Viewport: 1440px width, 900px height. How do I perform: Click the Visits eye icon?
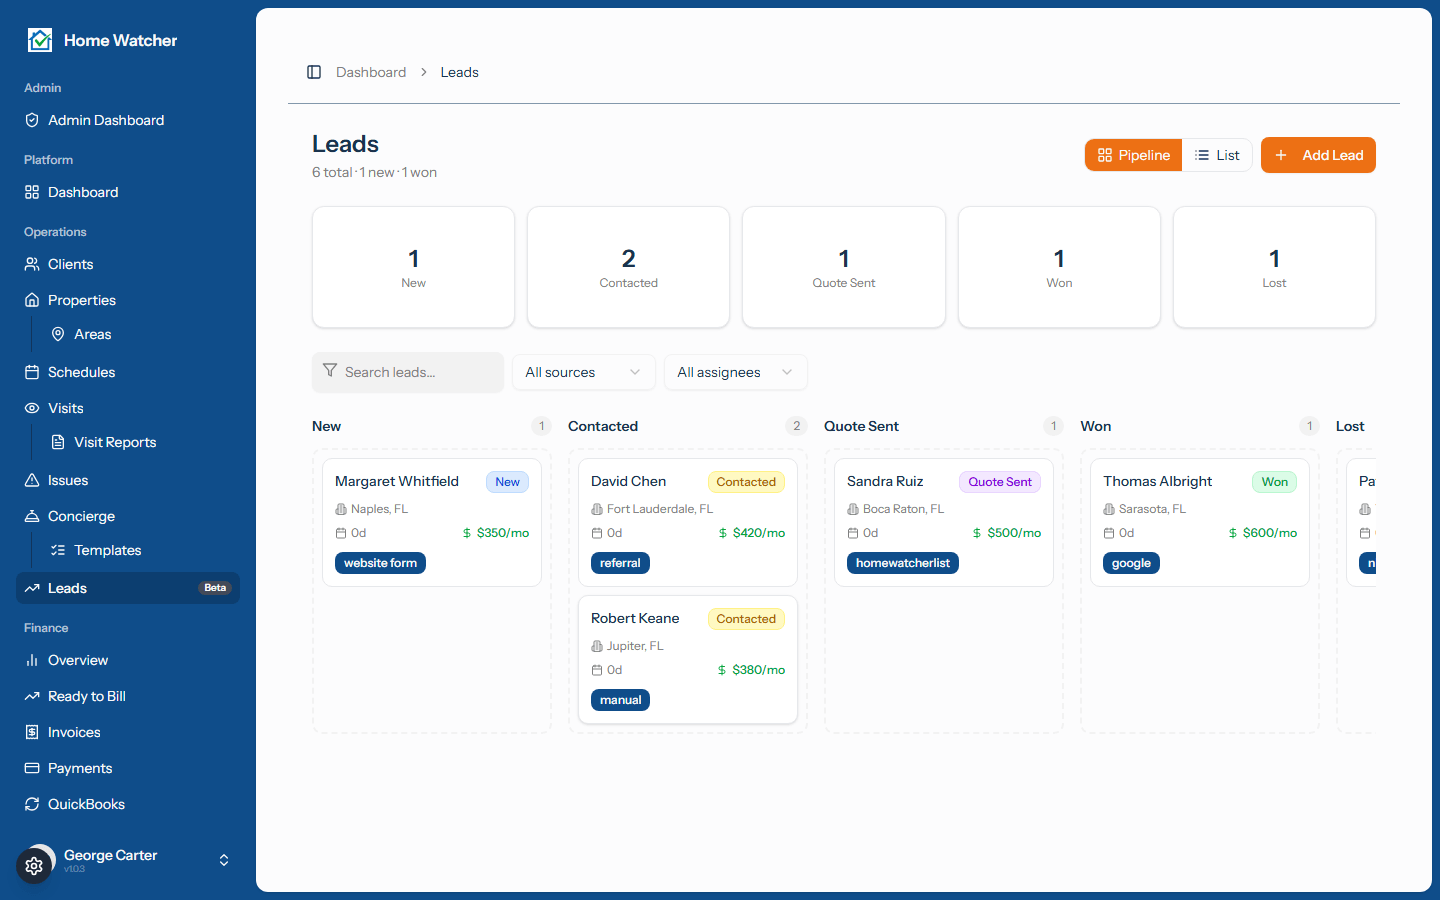[x=32, y=408]
